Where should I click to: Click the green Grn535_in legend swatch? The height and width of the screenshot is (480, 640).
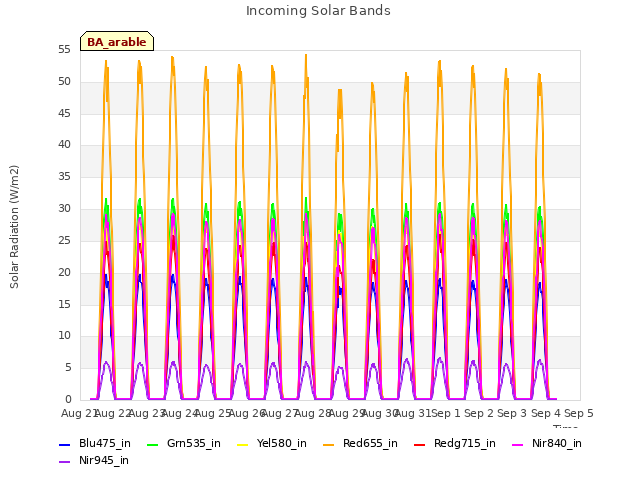[152, 444]
